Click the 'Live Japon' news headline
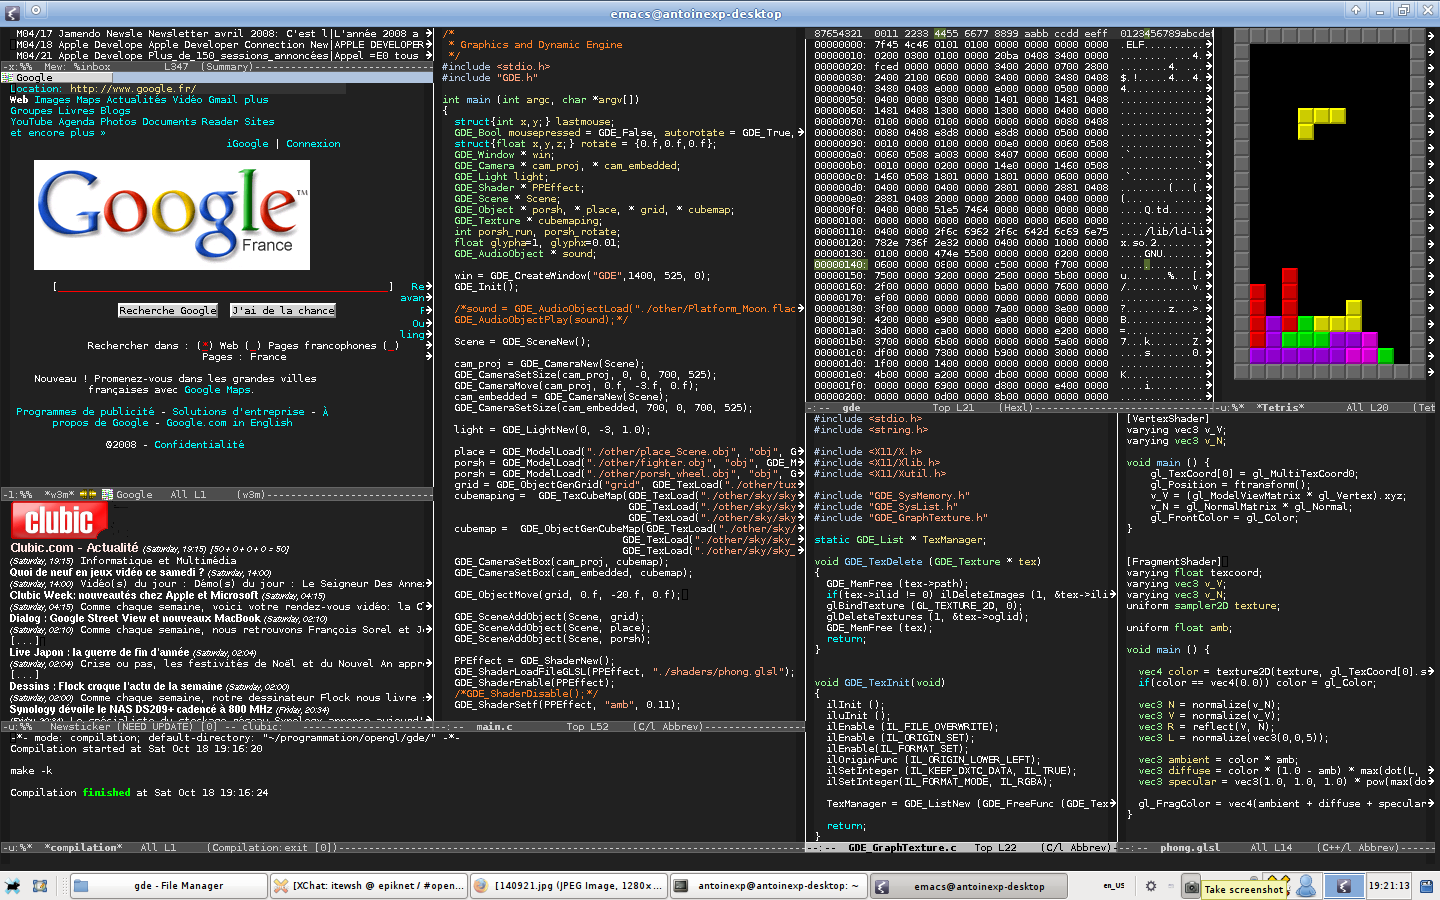This screenshot has width=1440, height=900. pos(99,652)
